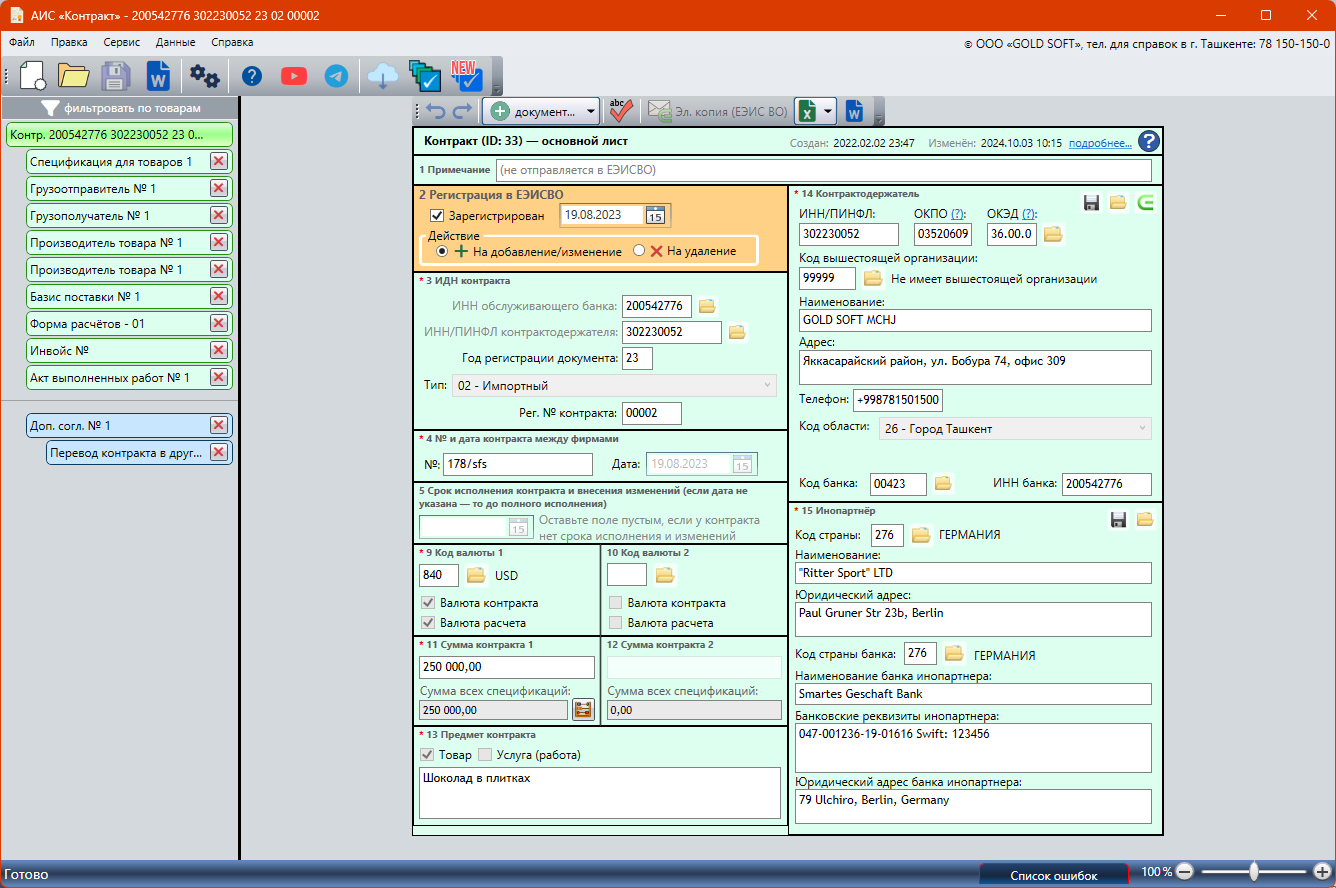Click ОКПО help (?) link
The height and width of the screenshot is (888, 1336).
[957, 213]
